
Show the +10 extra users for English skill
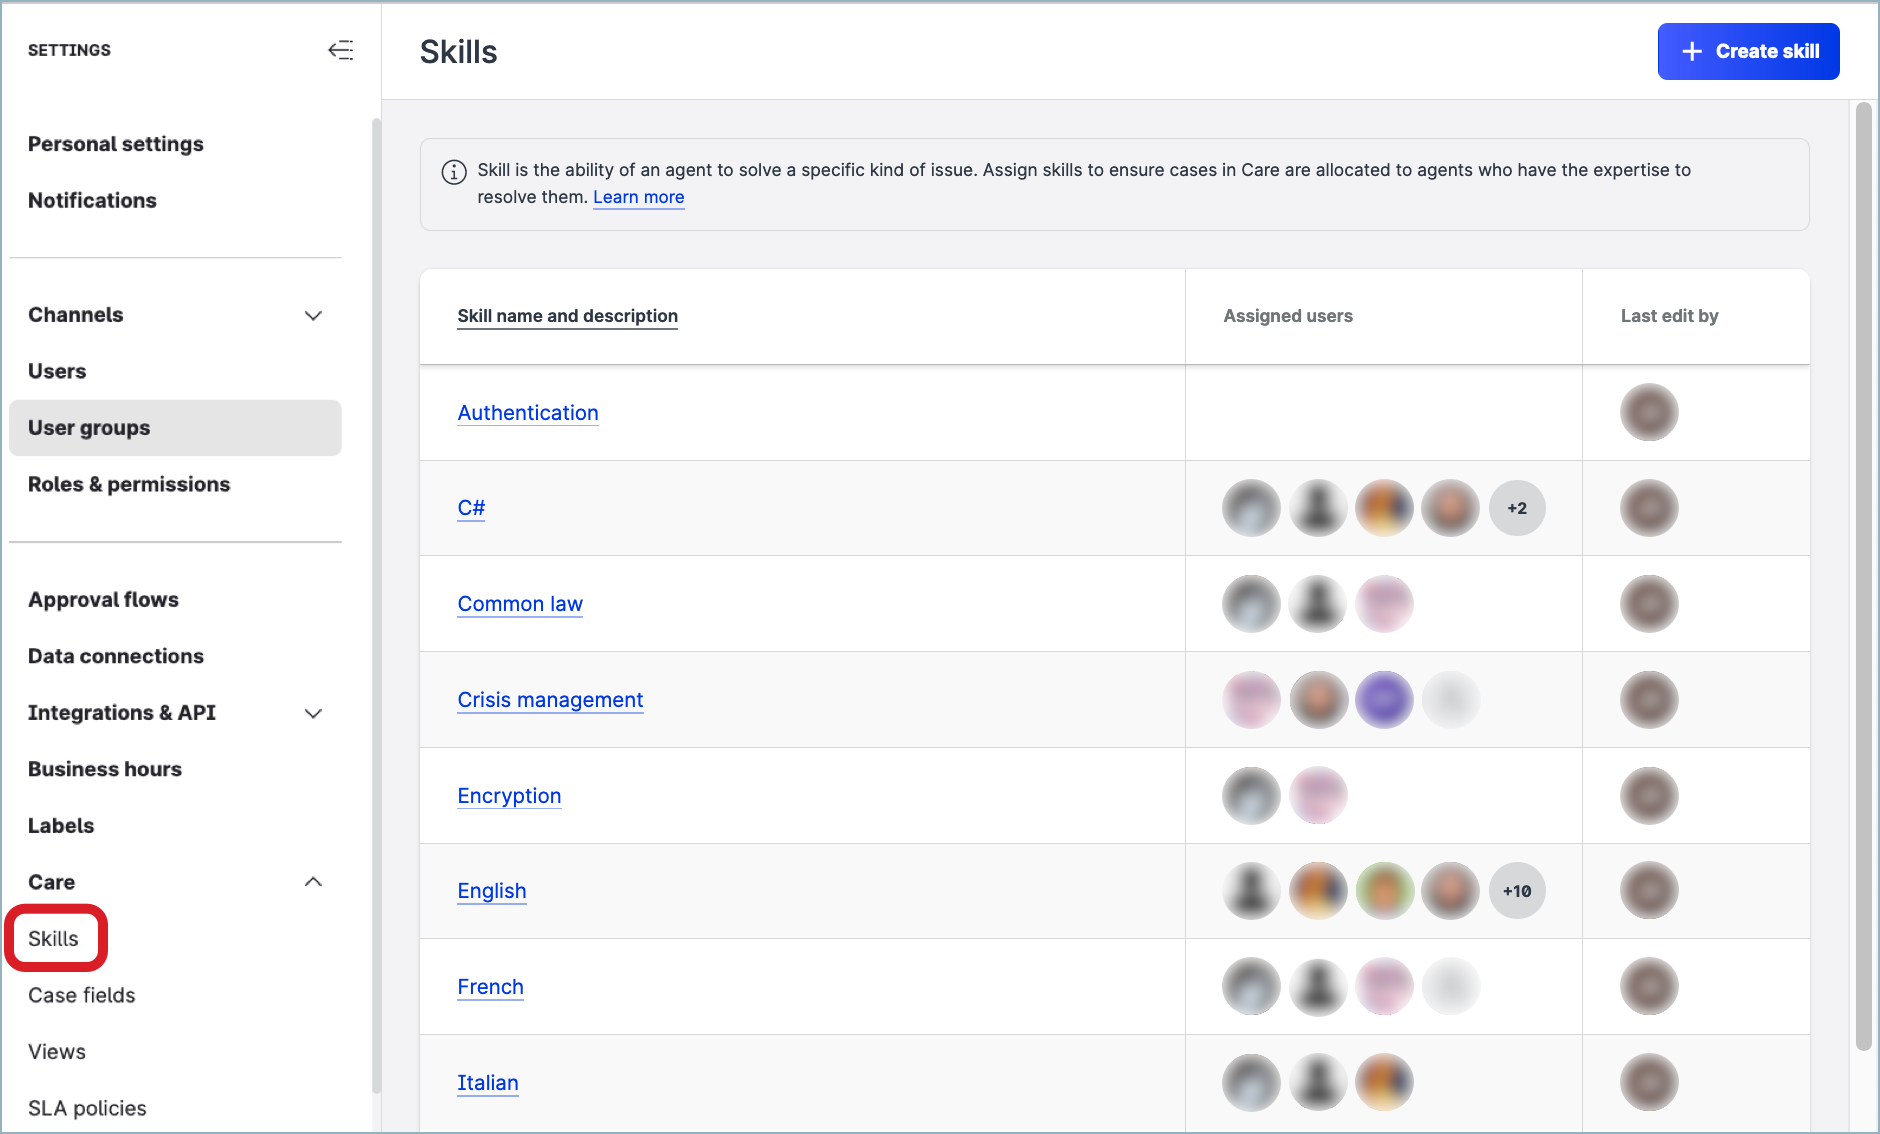1517,890
